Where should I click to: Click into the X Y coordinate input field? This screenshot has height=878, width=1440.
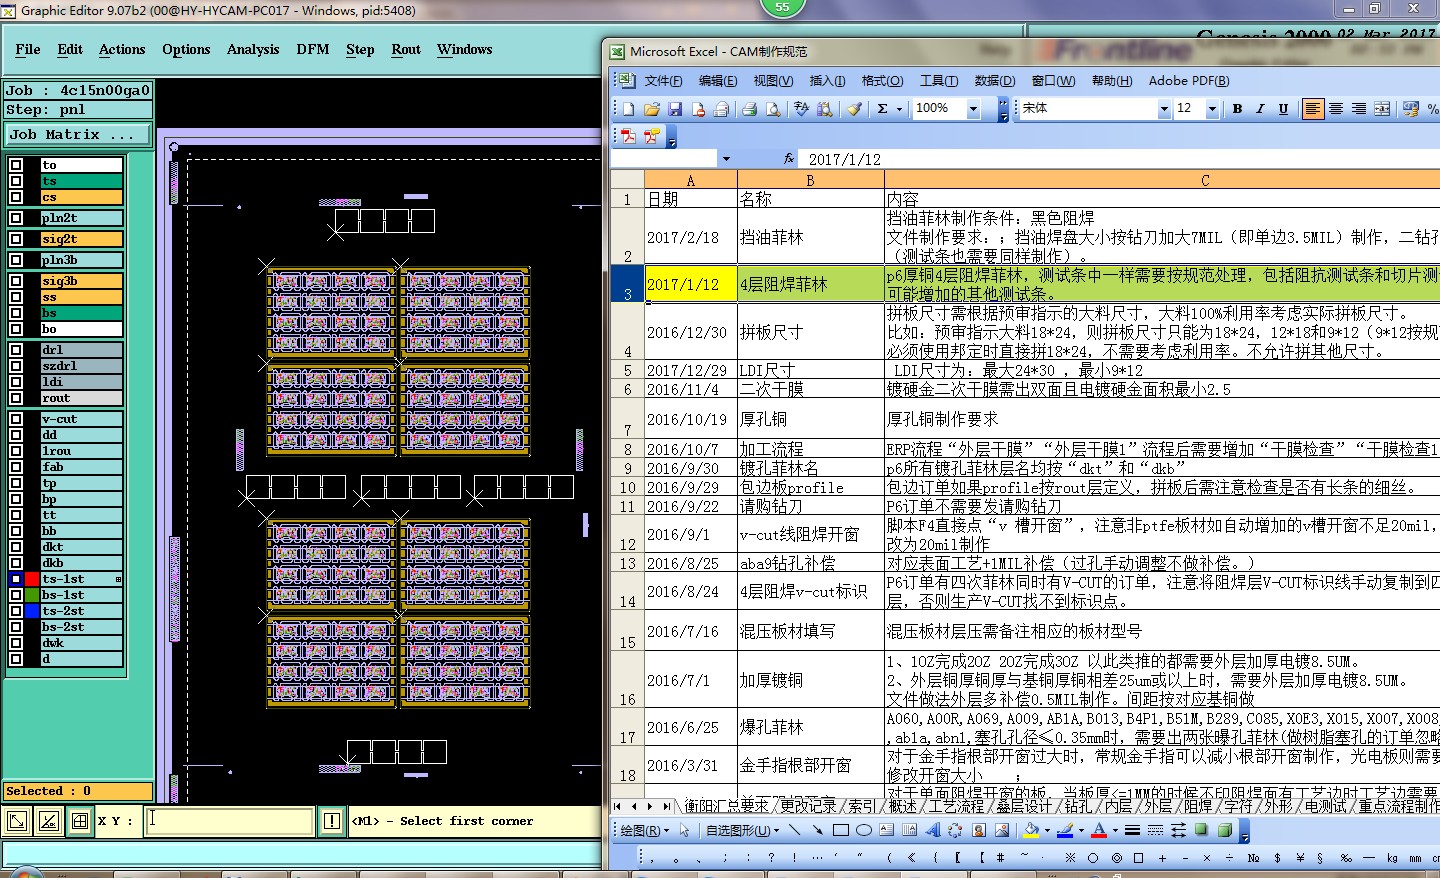[x=229, y=821]
